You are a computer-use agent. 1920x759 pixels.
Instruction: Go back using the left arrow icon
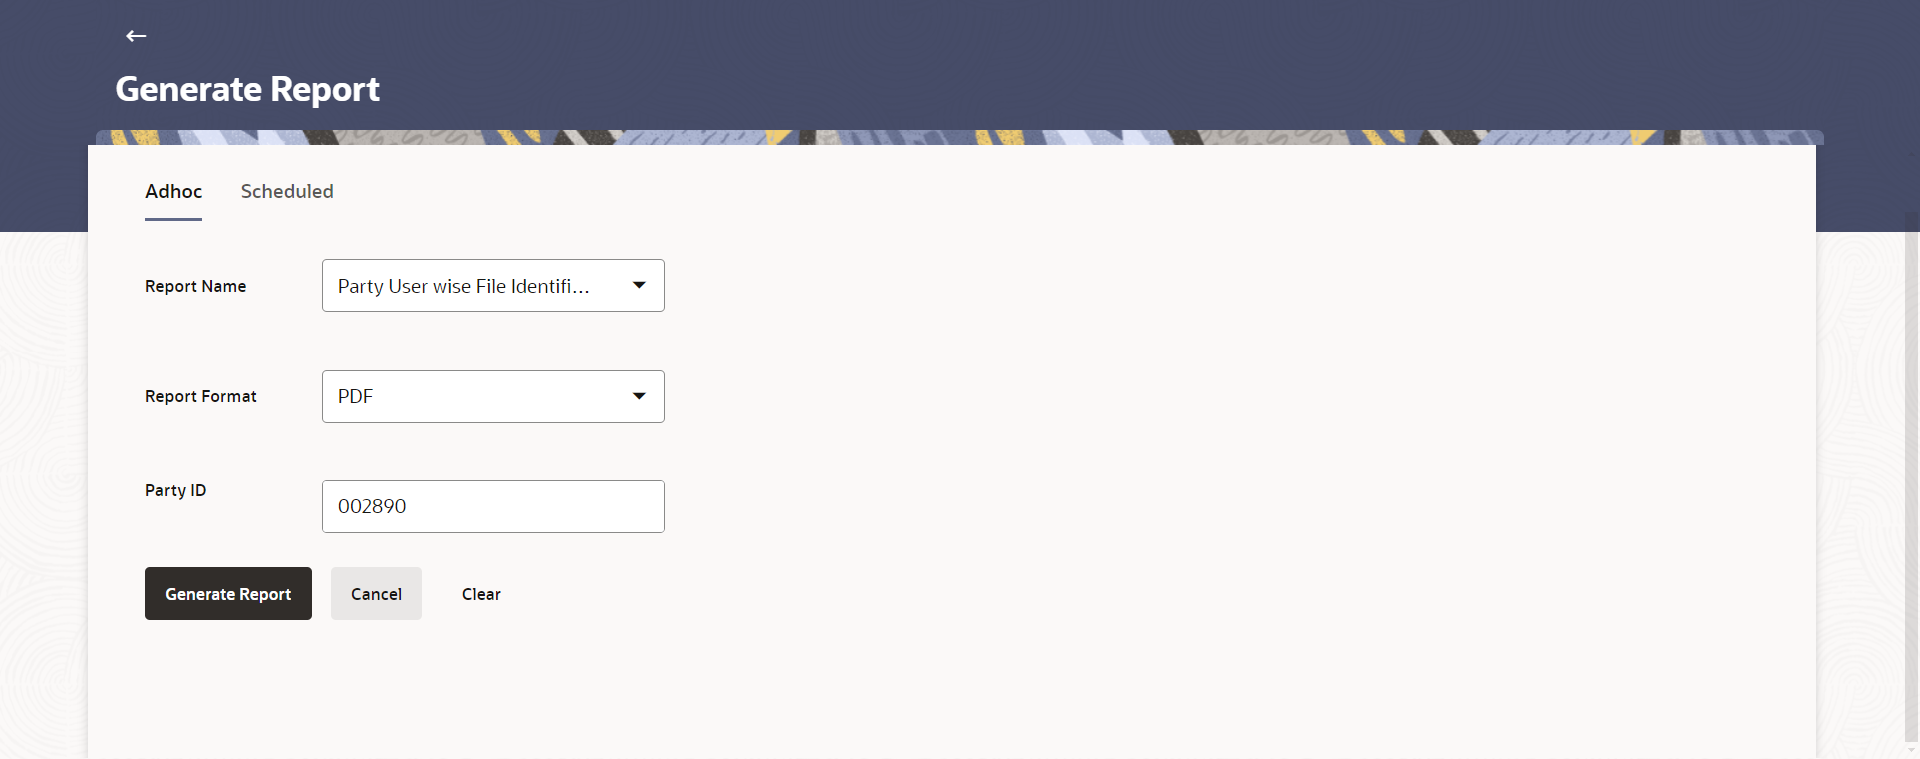[x=136, y=36]
